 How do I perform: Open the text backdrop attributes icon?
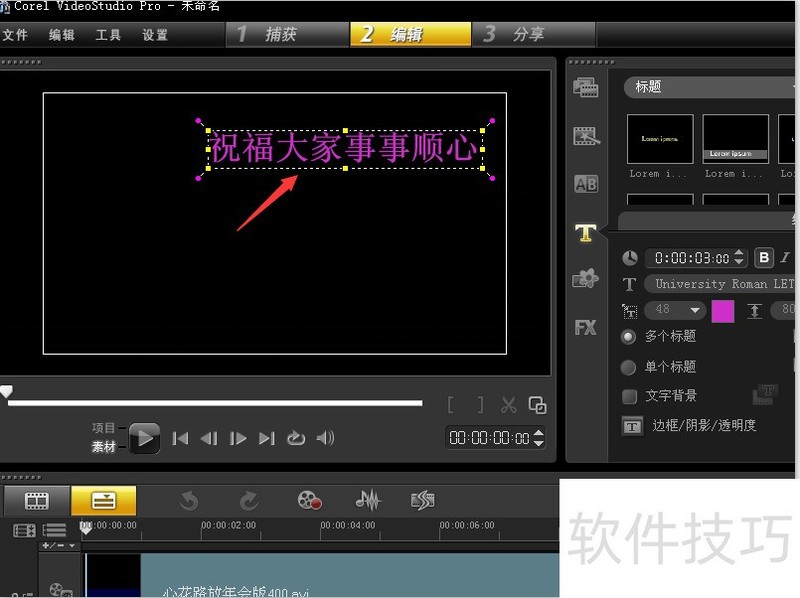coord(763,395)
